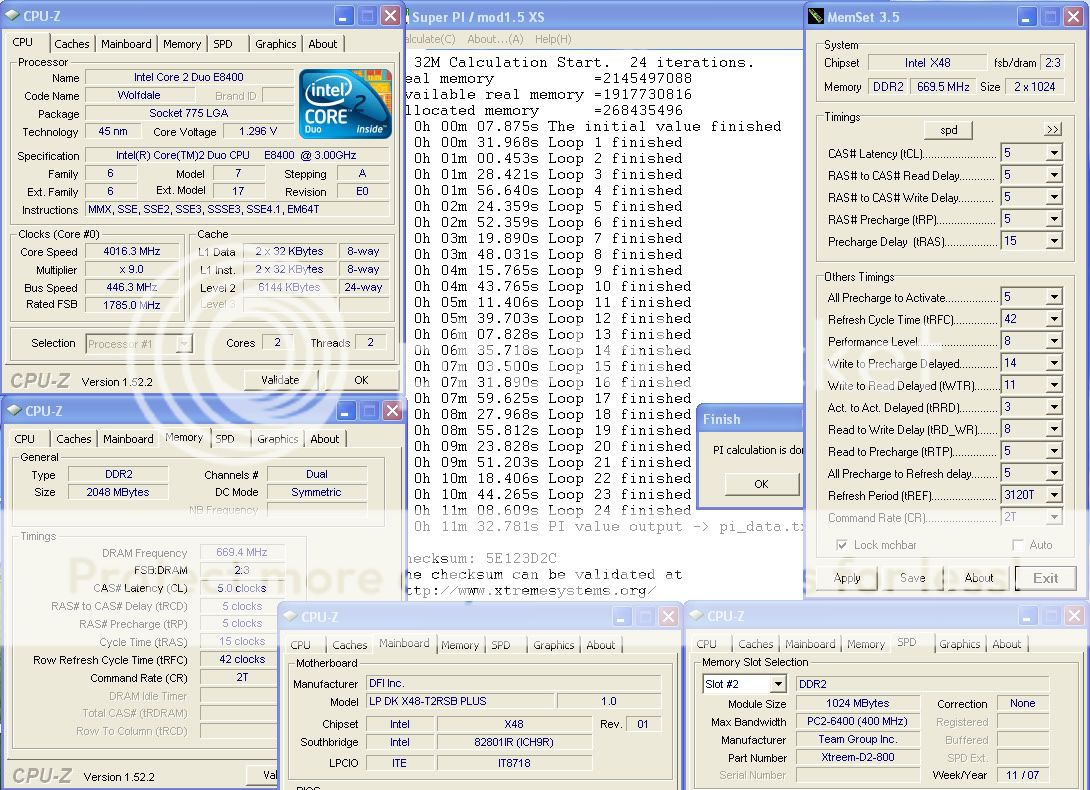Expand MemSet timings with >> button
Viewport: 1090px width, 790px height.
coord(1052,129)
